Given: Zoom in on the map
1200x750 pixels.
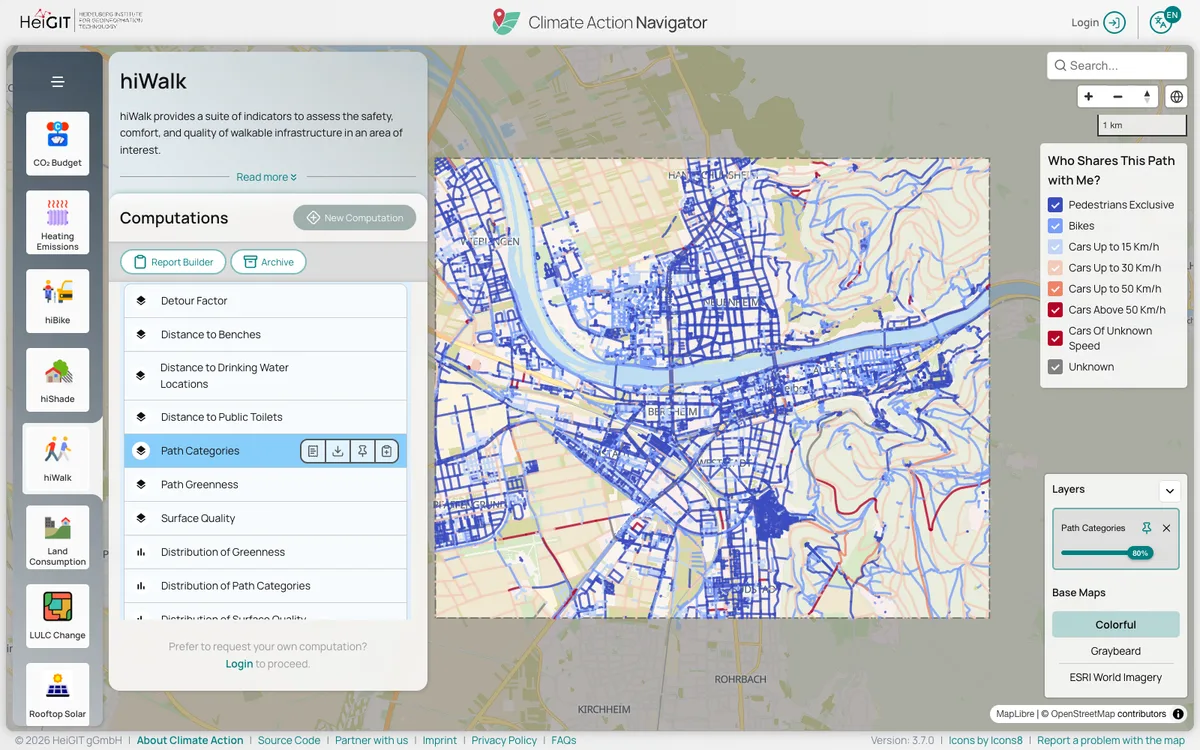Looking at the screenshot, I should point(1089,97).
